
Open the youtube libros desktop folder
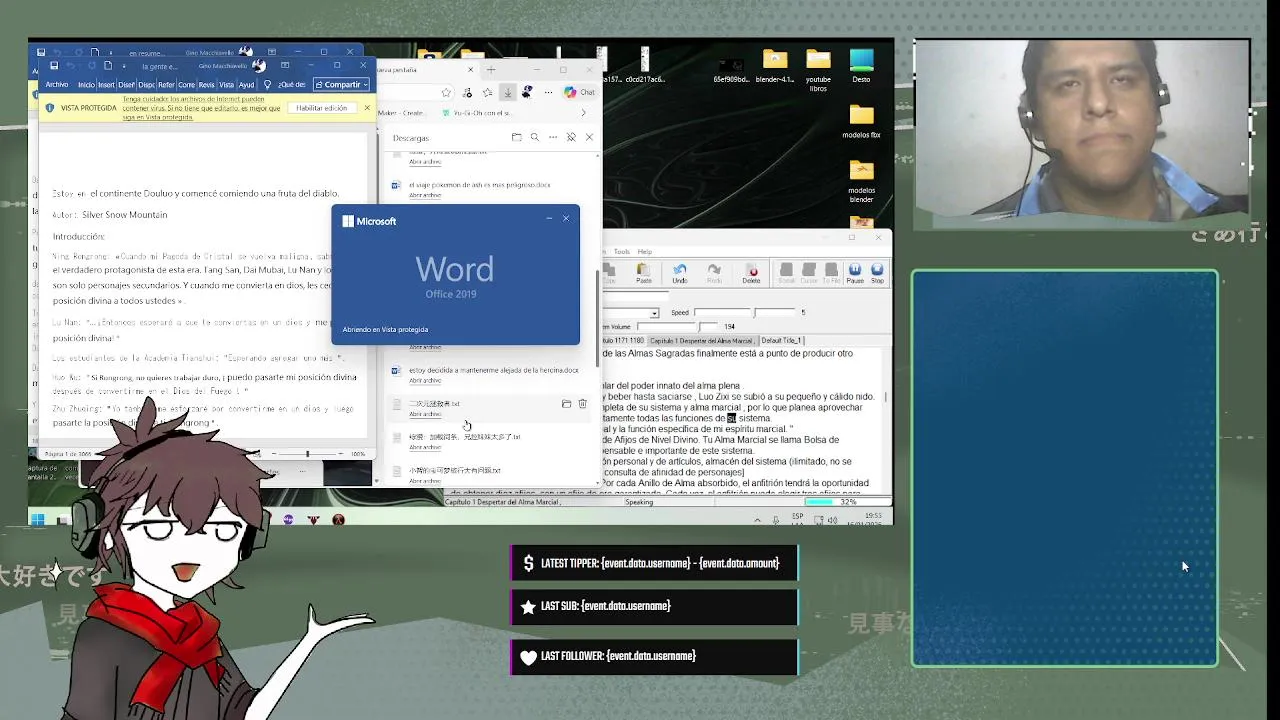818,70
